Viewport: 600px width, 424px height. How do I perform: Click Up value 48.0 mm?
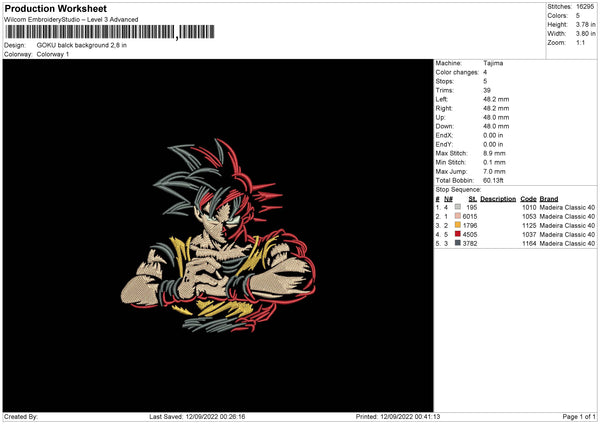coord(496,117)
